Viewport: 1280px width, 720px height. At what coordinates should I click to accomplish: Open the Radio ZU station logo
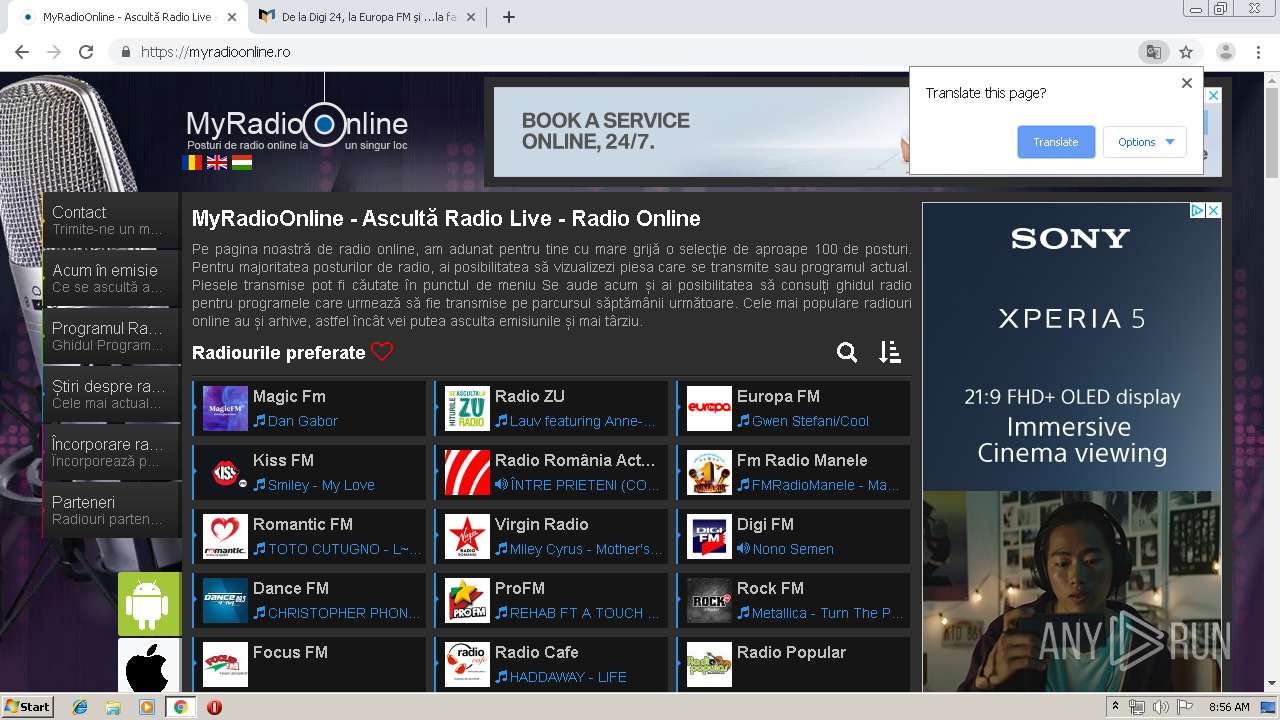click(467, 408)
